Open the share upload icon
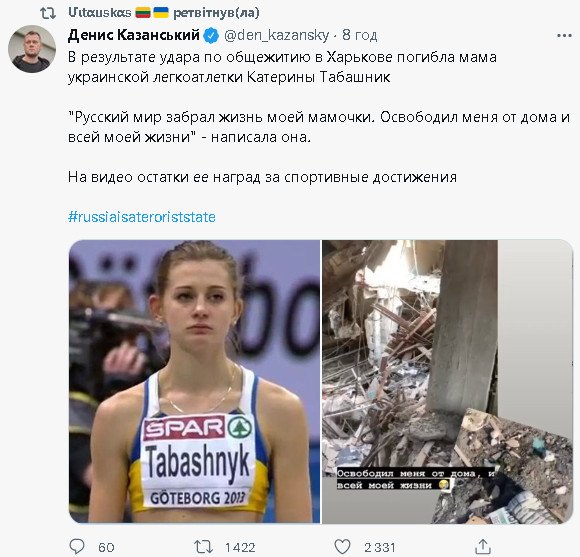Viewport: 580px width, 557px height. tap(483, 546)
